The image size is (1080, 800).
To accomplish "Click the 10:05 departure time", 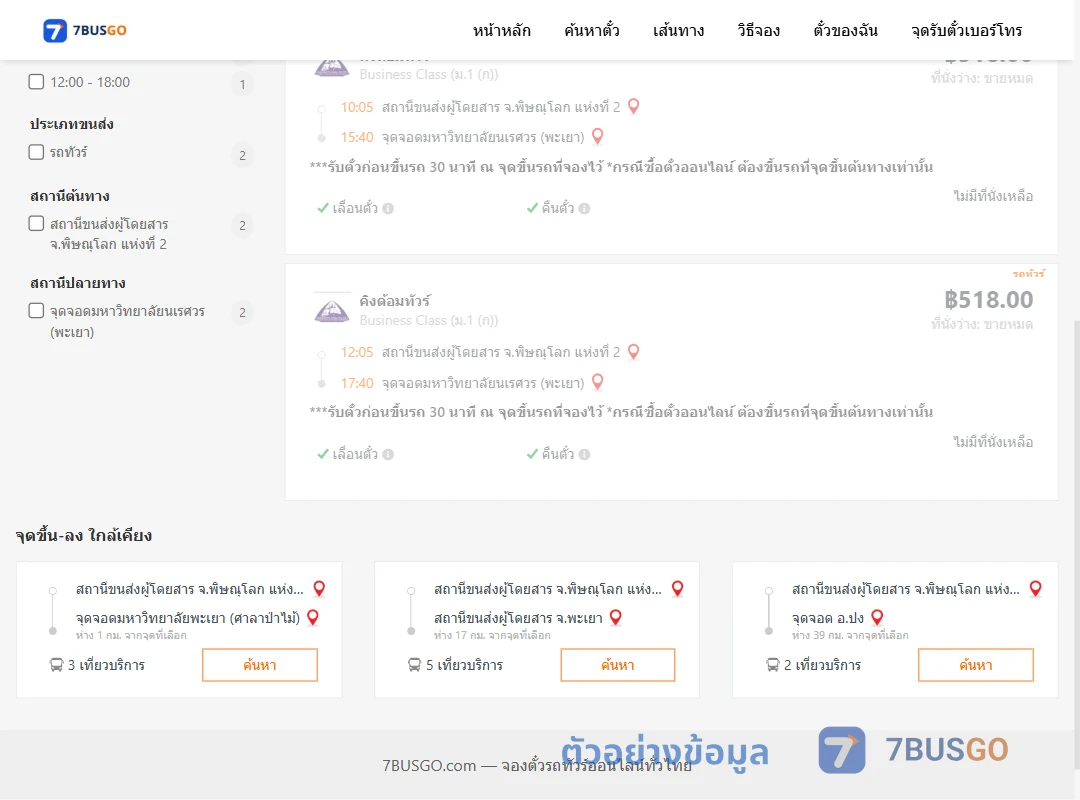I will point(357,107).
